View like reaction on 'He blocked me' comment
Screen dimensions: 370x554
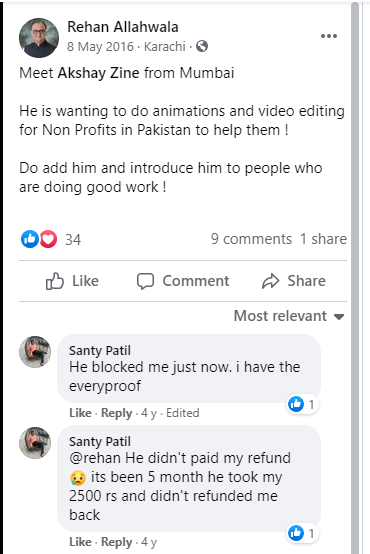tap(302, 404)
